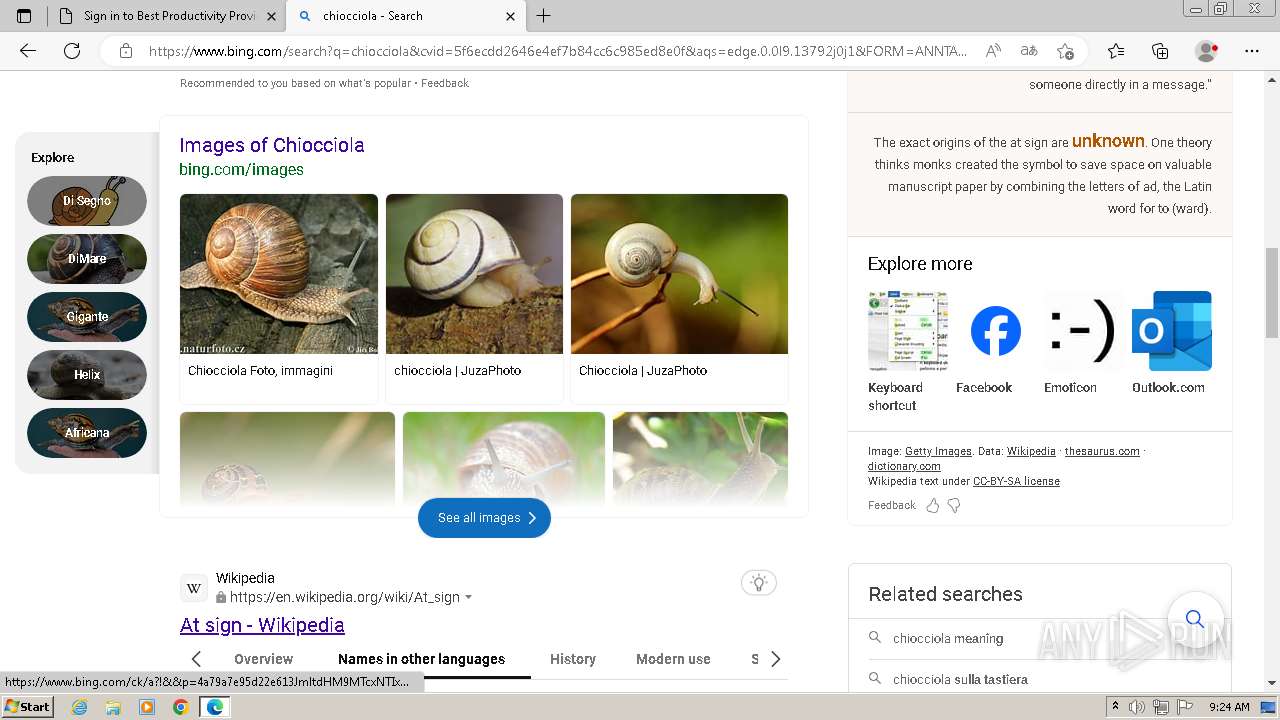Open Facebook explore more tile
The image size is (1280, 720).
click(x=995, y=343)
